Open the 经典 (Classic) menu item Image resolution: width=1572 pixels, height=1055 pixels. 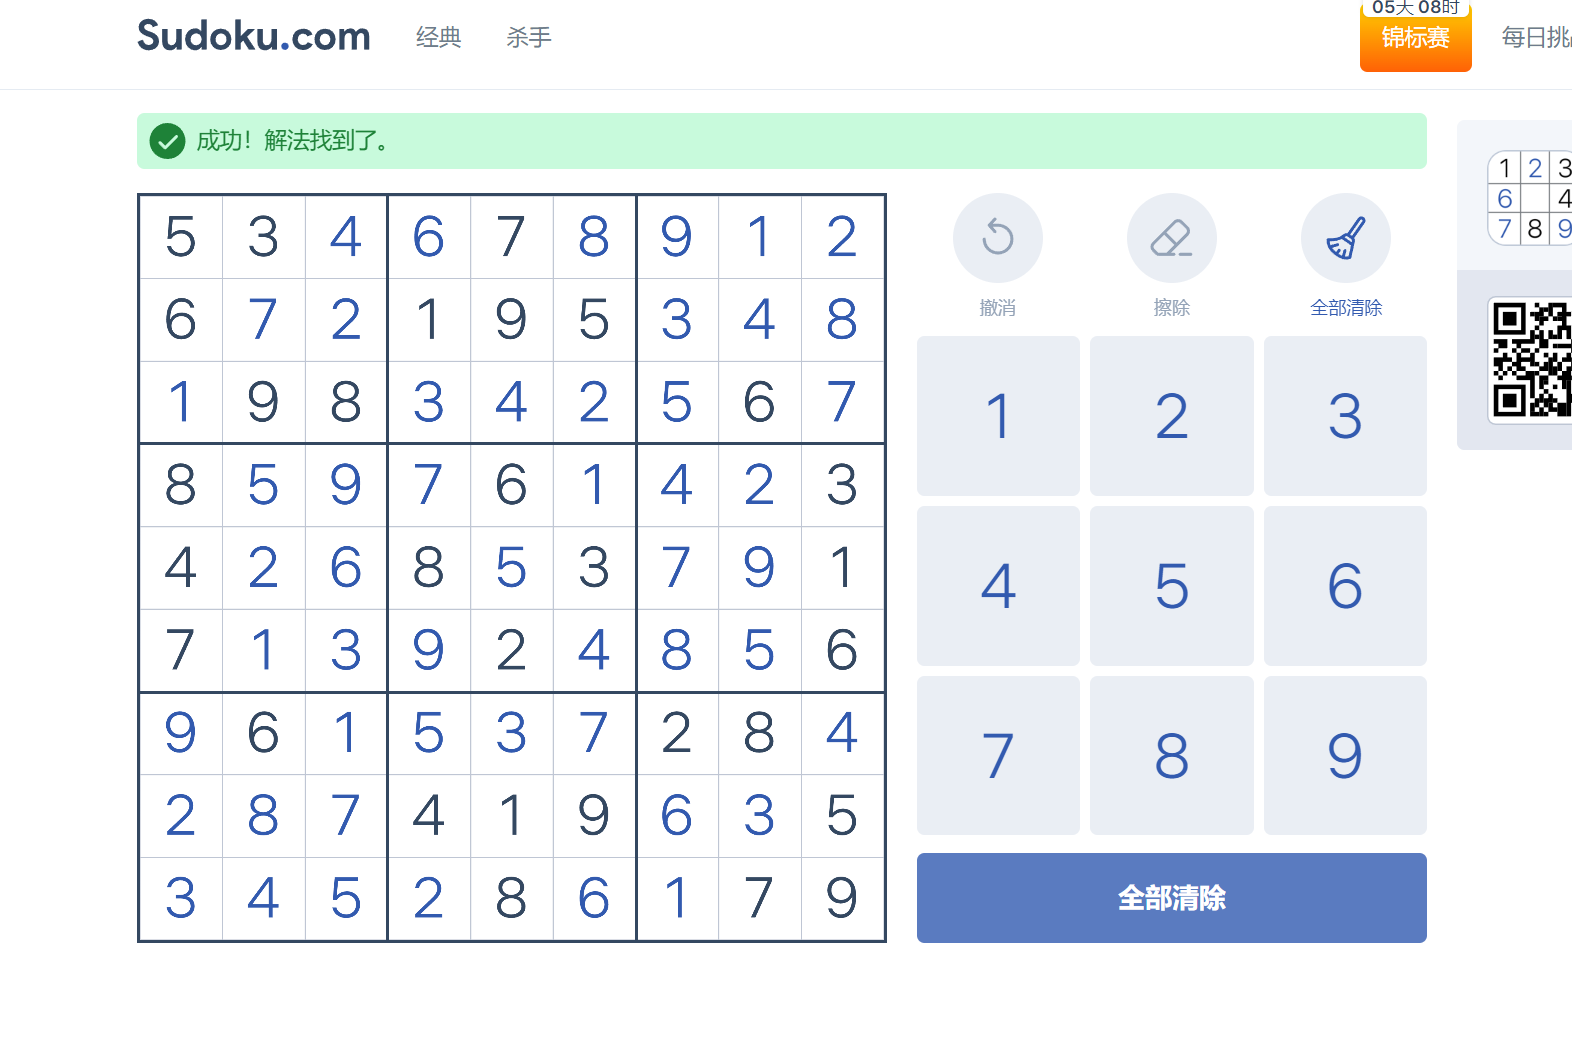click(438, 38)
